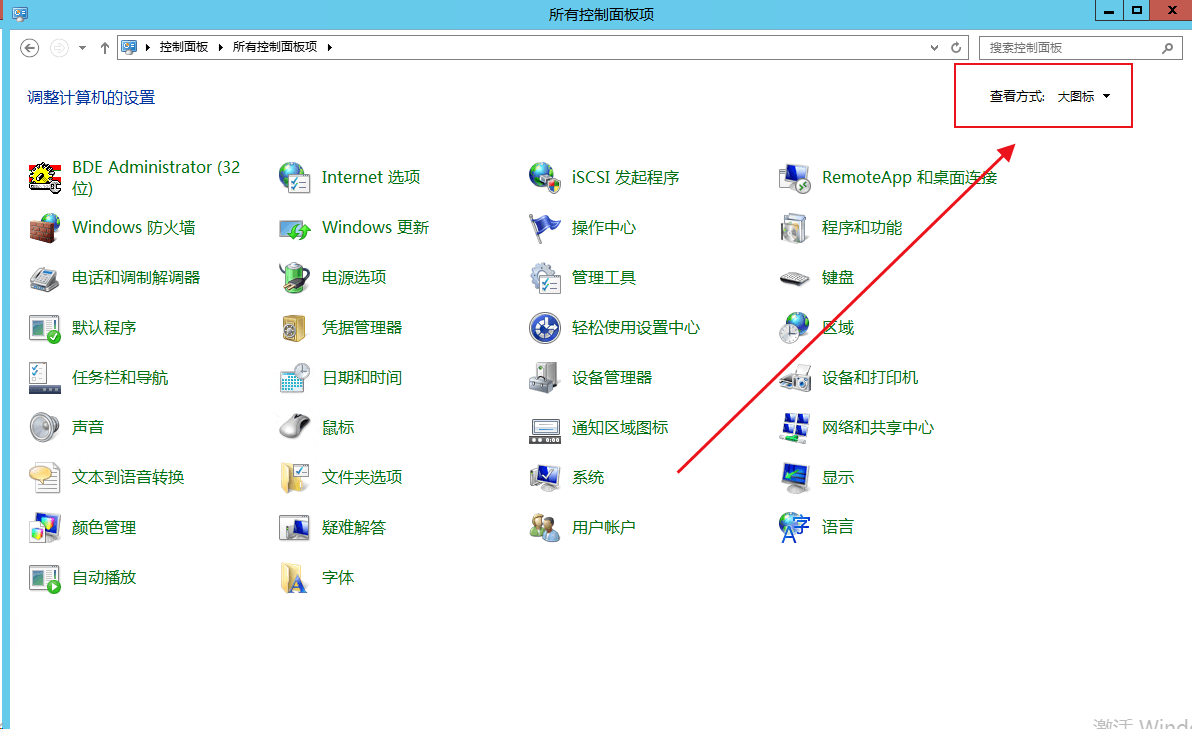Viewport: 1192px width, 729px height.
Task: Open the 任务栏和导航 icon
Action: coord(45,378)
